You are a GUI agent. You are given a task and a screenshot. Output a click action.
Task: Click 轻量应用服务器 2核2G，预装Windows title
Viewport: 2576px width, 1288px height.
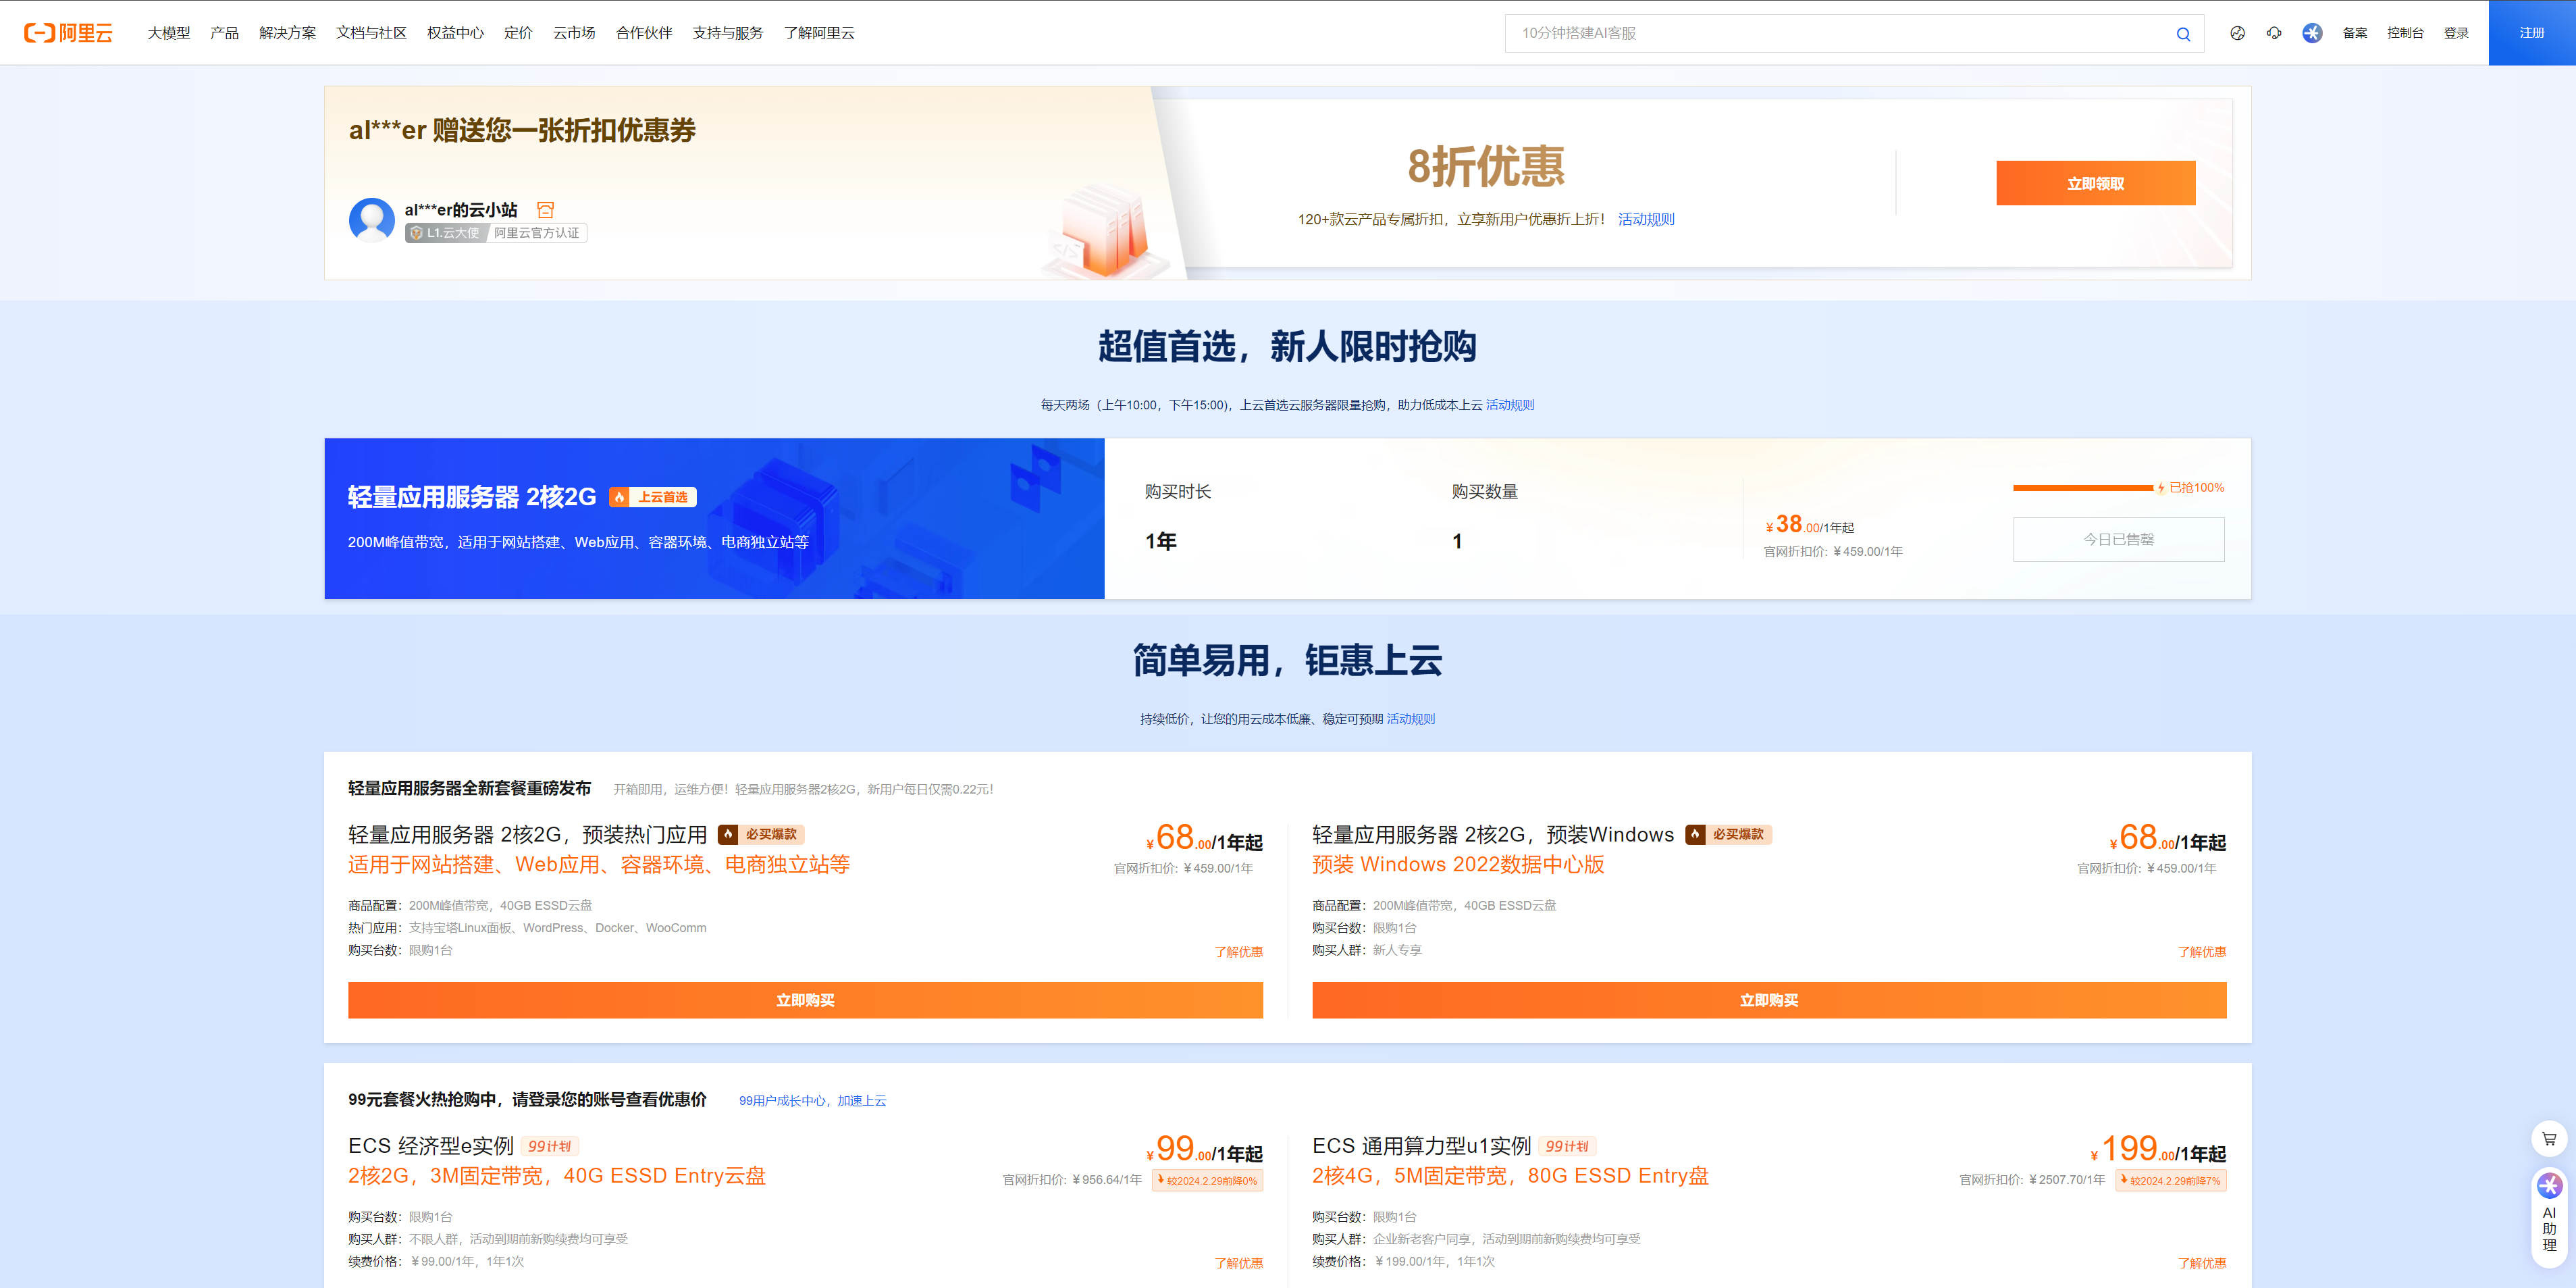[x=1493, y=834]
